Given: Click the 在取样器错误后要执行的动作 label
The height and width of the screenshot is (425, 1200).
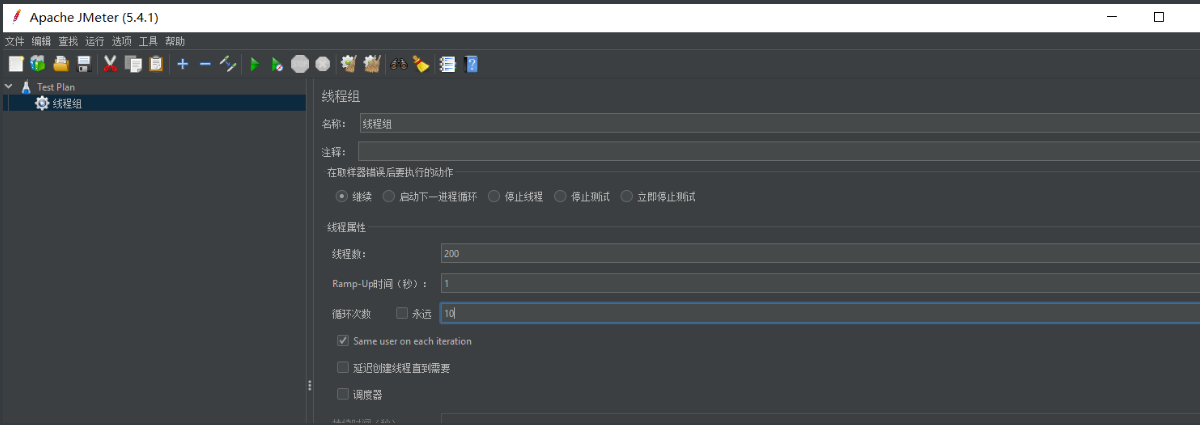Looking at the screenshot, I should pos(390,173).
